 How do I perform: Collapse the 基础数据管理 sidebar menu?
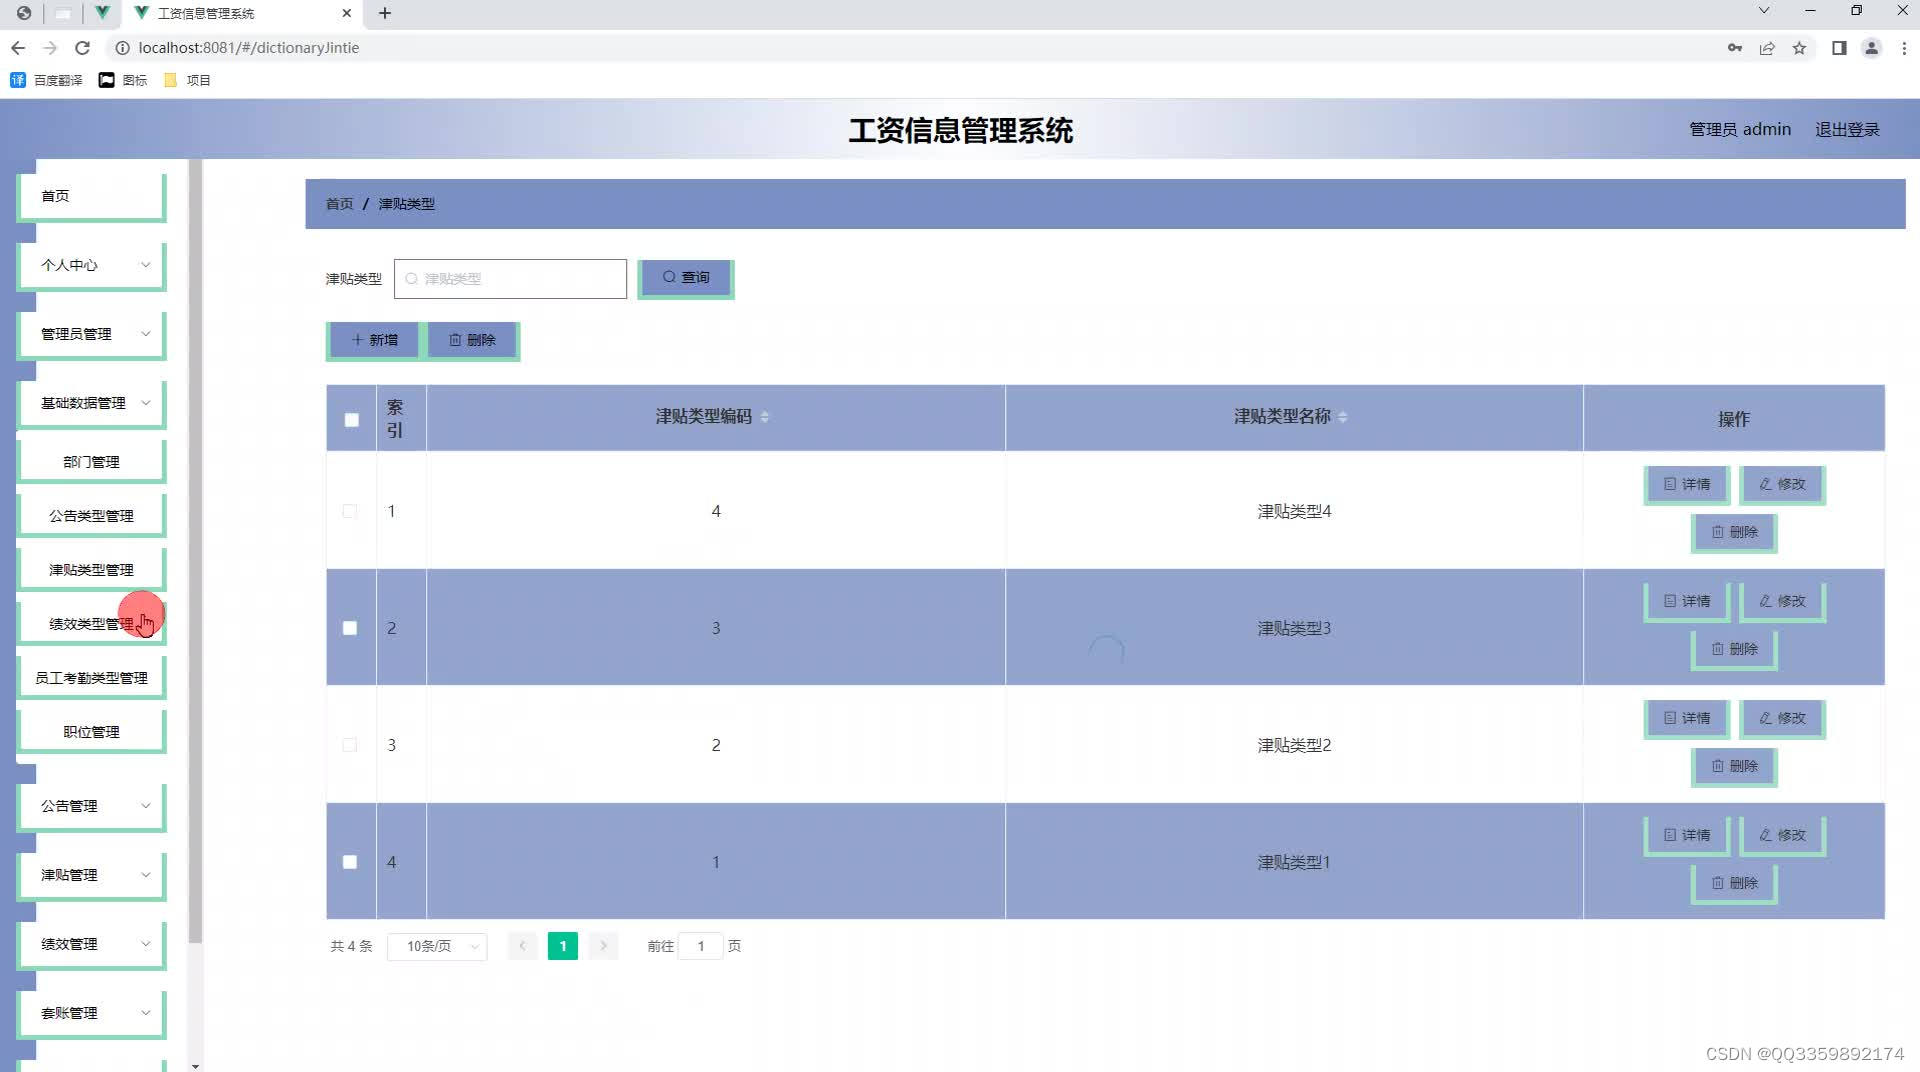[91, 403]
